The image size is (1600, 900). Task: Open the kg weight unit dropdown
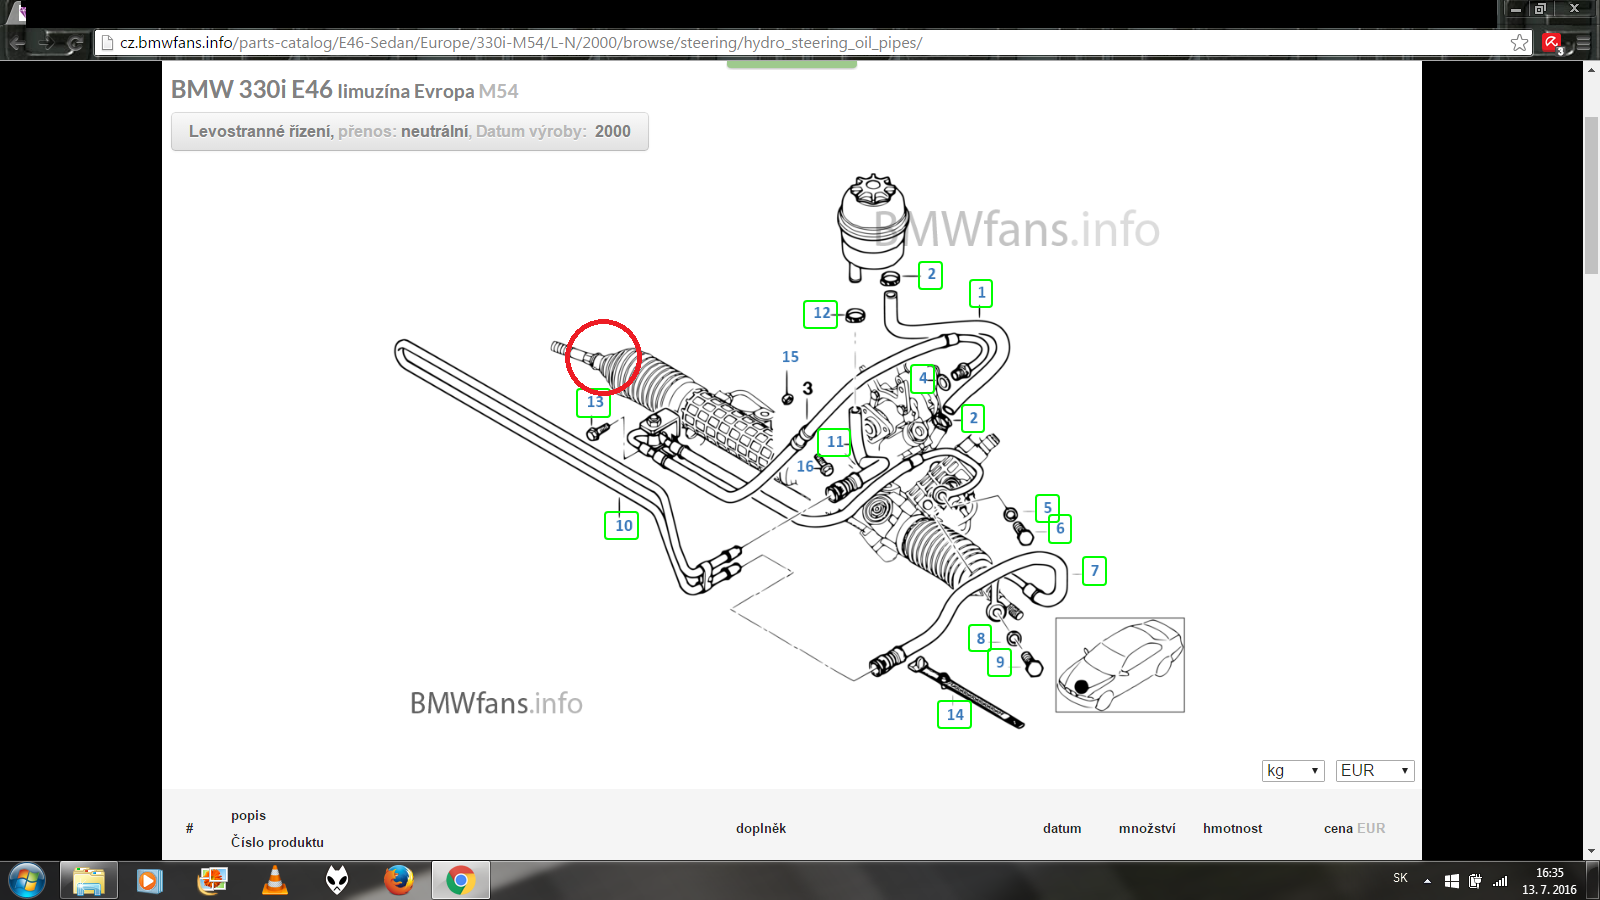1293,770
